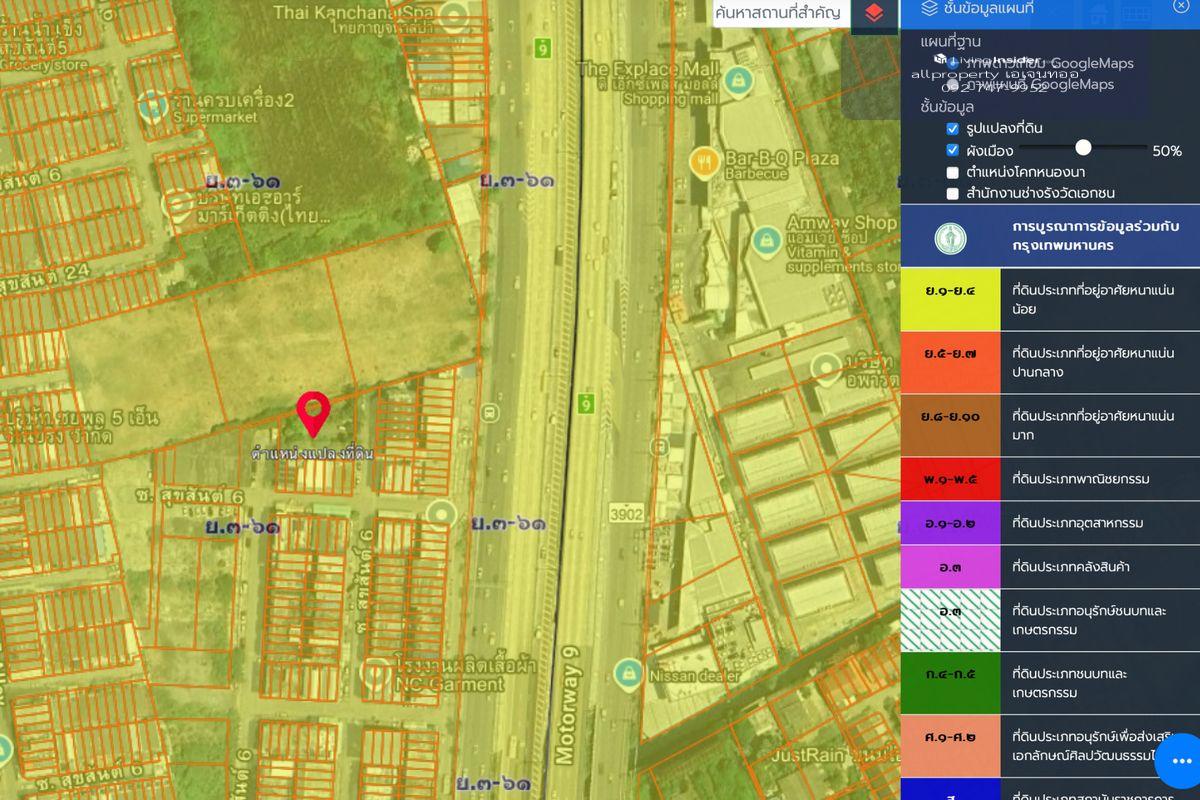This screenshot has width=1200, height=800.
Task: Open the blue chat bubble button
Action: coord(1180,761)
